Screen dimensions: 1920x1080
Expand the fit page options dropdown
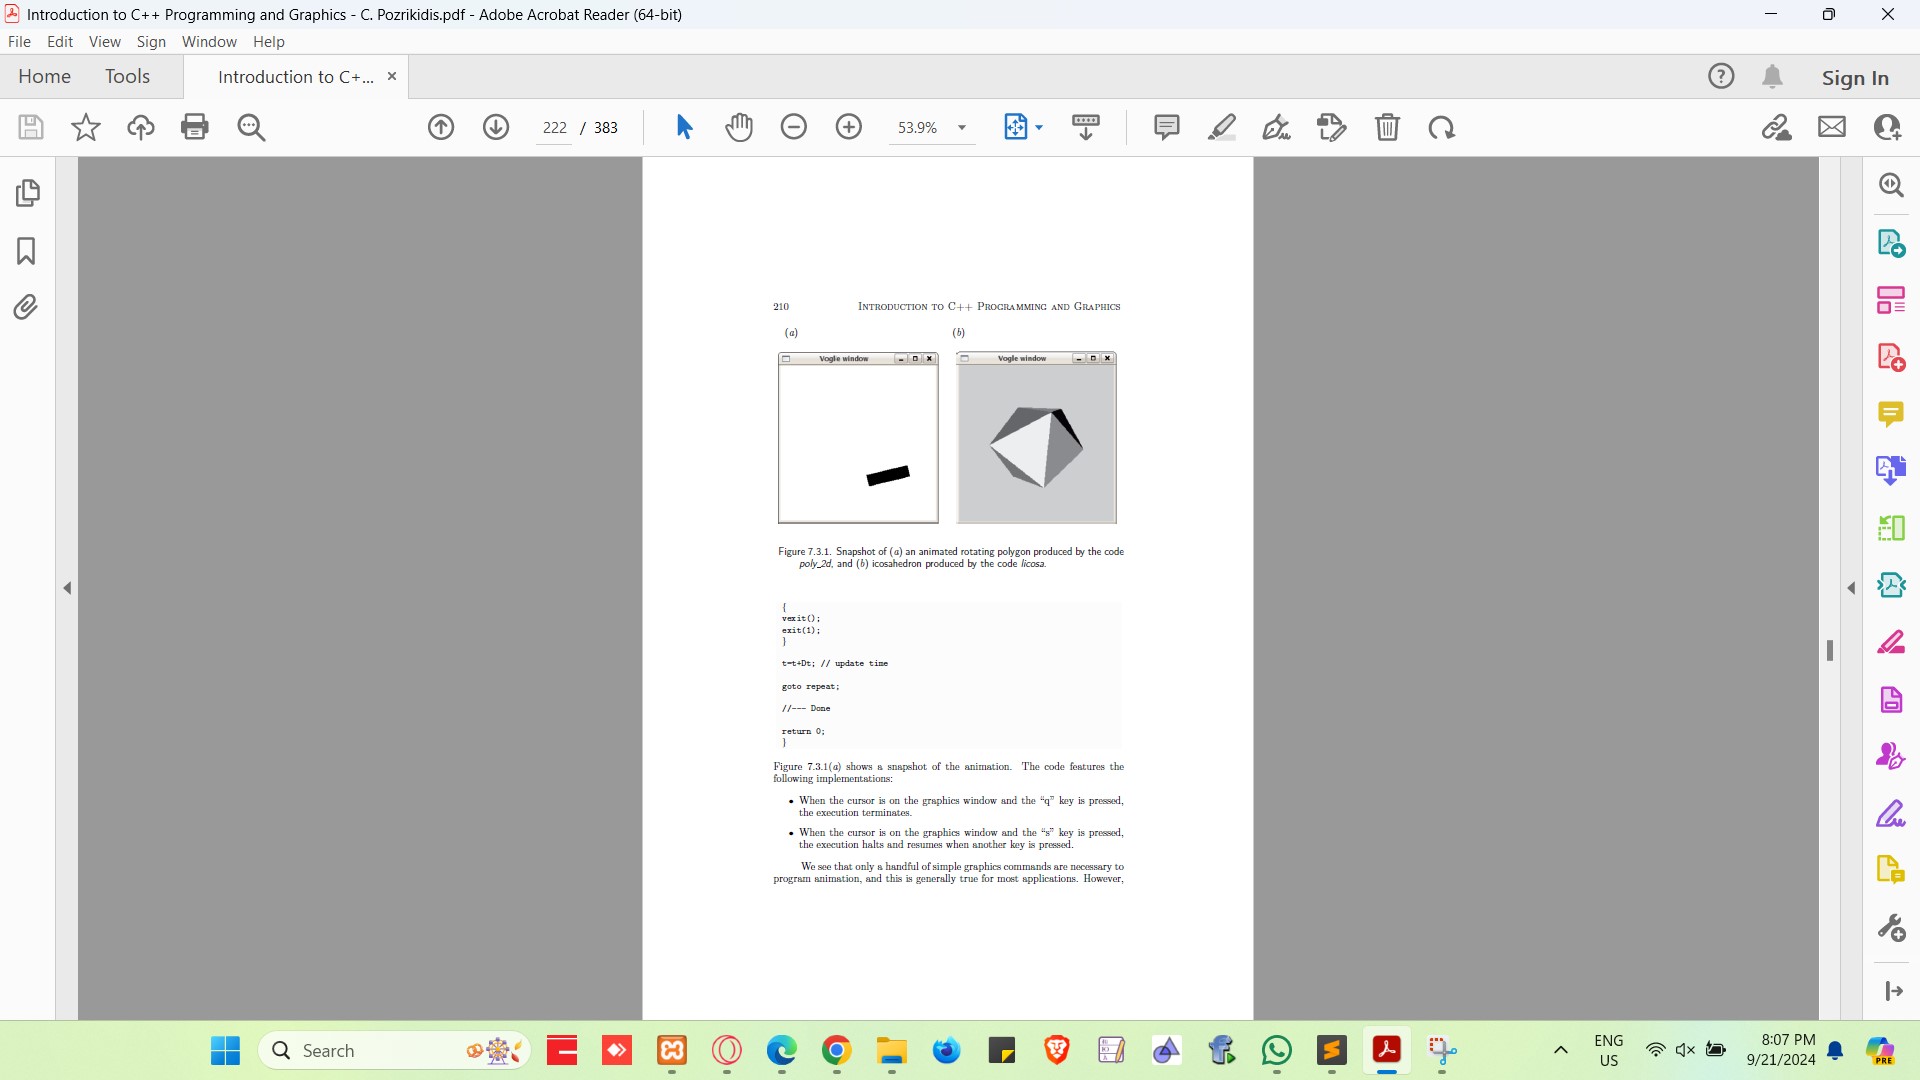coord(1040,128)
